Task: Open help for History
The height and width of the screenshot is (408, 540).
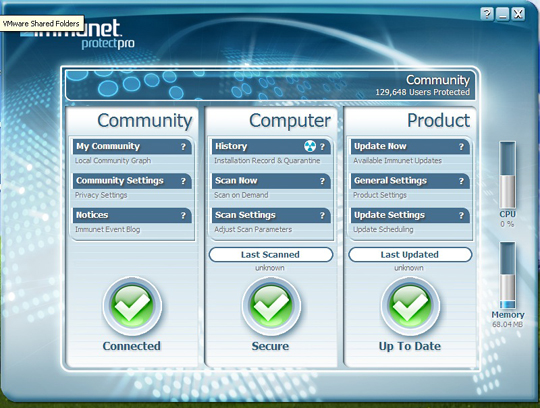Action: click(x=322, y=147)
